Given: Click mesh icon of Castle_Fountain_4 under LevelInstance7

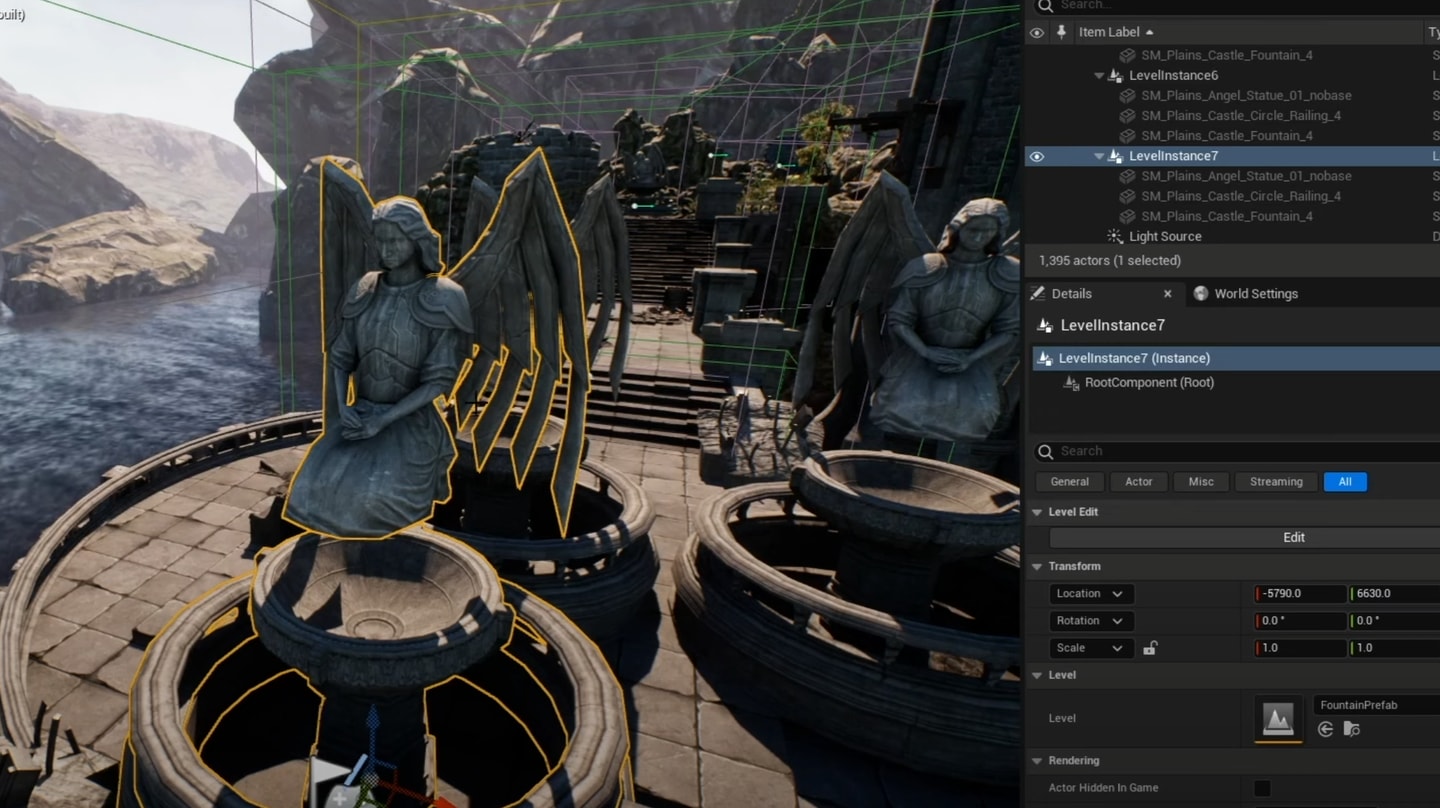Looking at the screenshot, I should pyautogui.click(x=1127, y=216).
